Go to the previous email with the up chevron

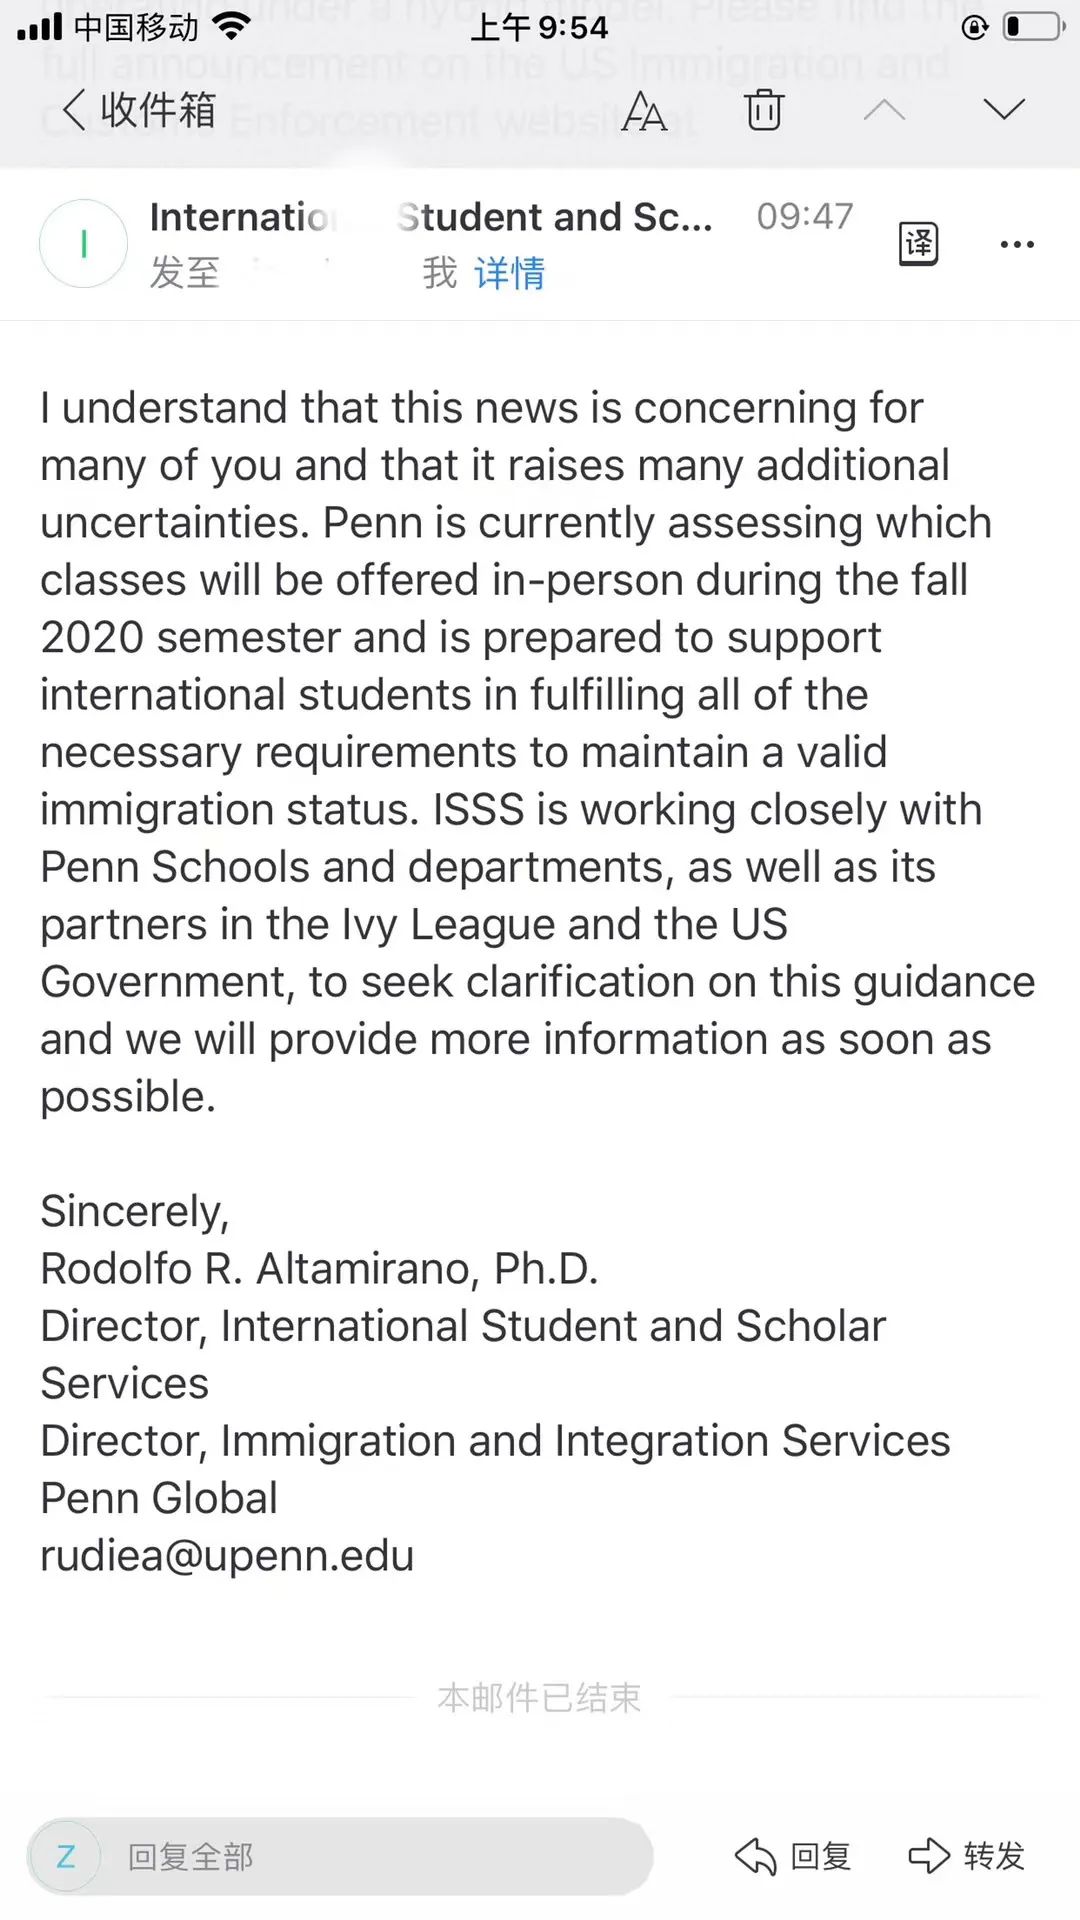(x=884, y=110)
